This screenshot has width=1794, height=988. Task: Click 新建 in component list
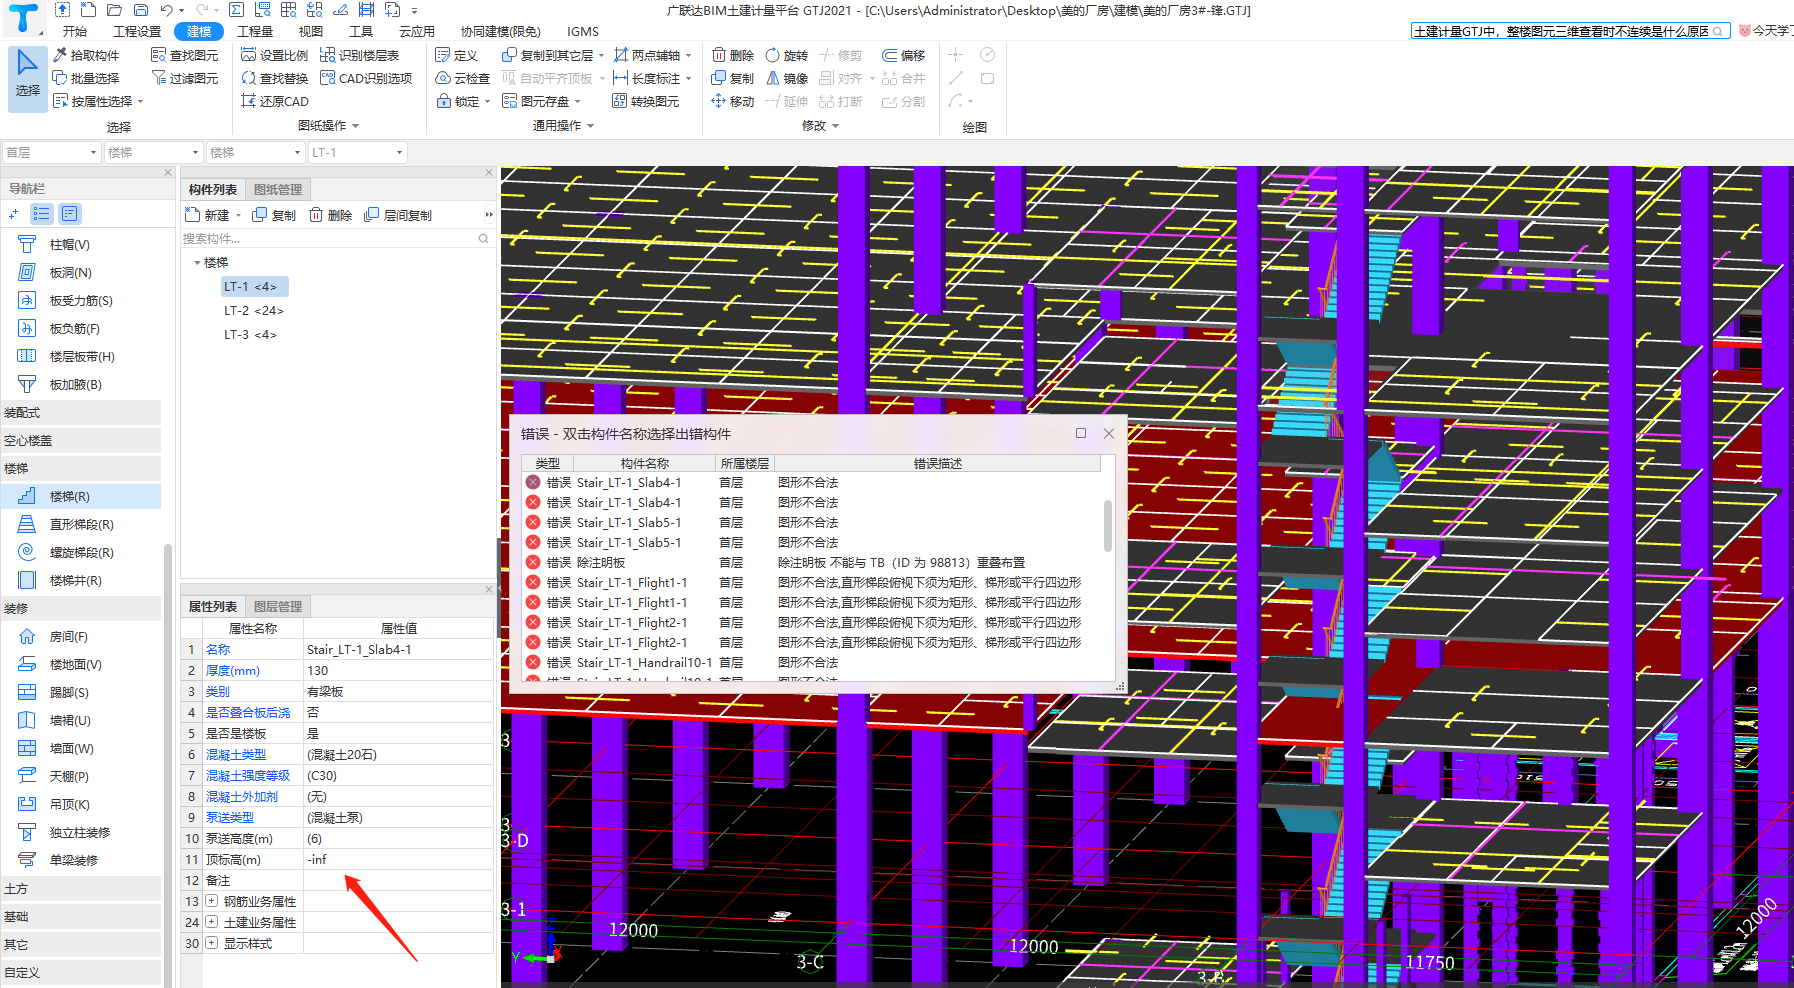(208, 215)
